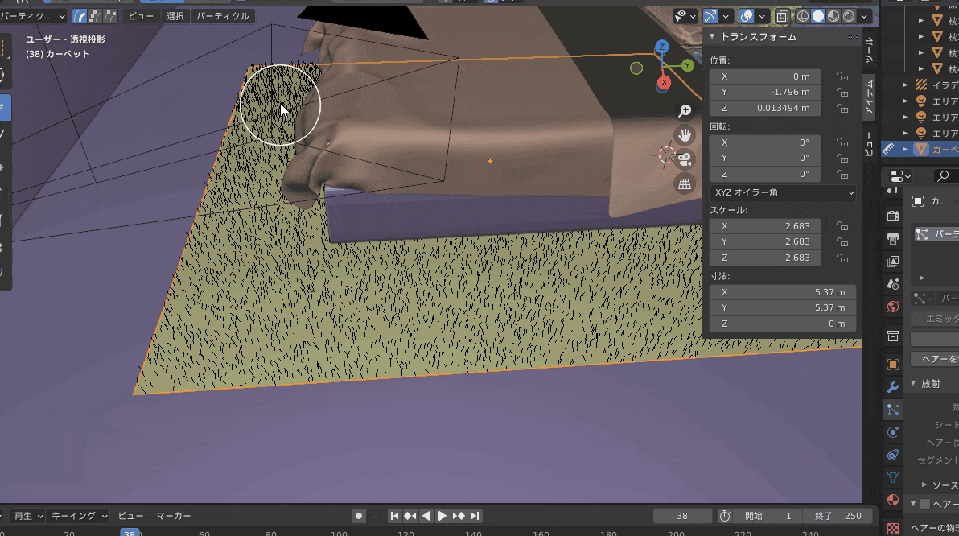Toggle camera view with the camera icon
The image size is (959, 536).
(685, 159)
